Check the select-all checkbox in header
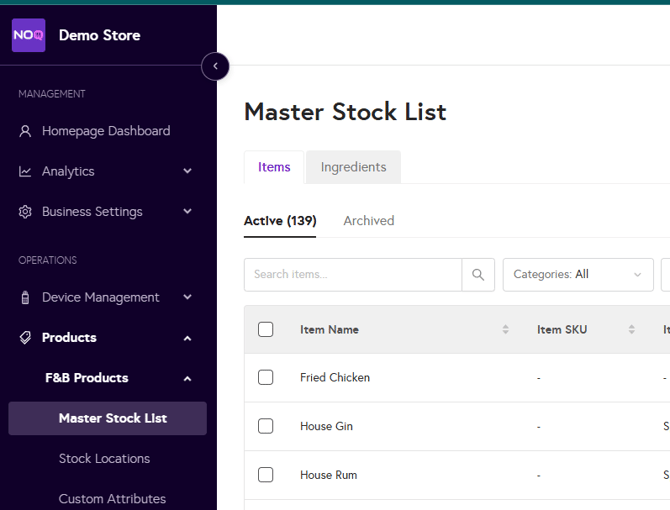Viewport: 670px width, 510px height. tap(265, 330)
